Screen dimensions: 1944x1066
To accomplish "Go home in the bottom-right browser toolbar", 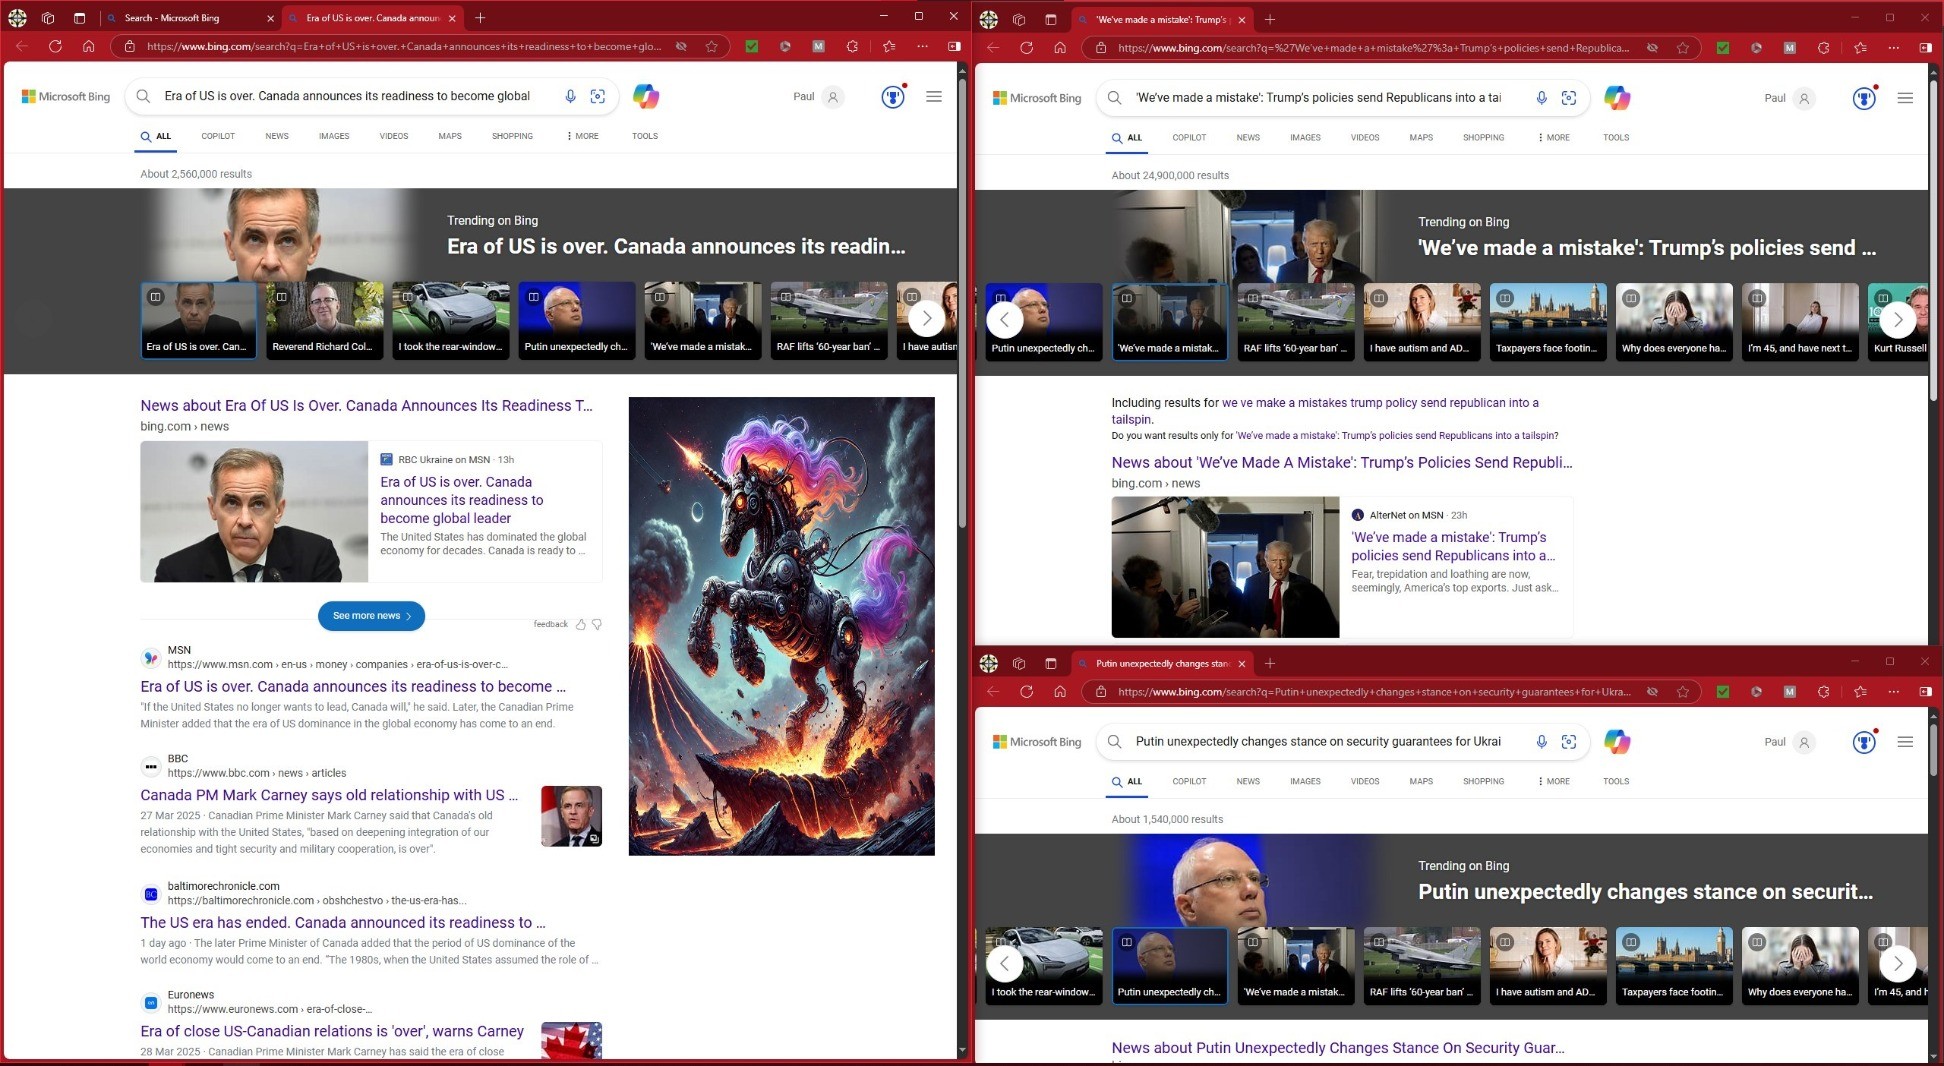I will coord(1059,691).
